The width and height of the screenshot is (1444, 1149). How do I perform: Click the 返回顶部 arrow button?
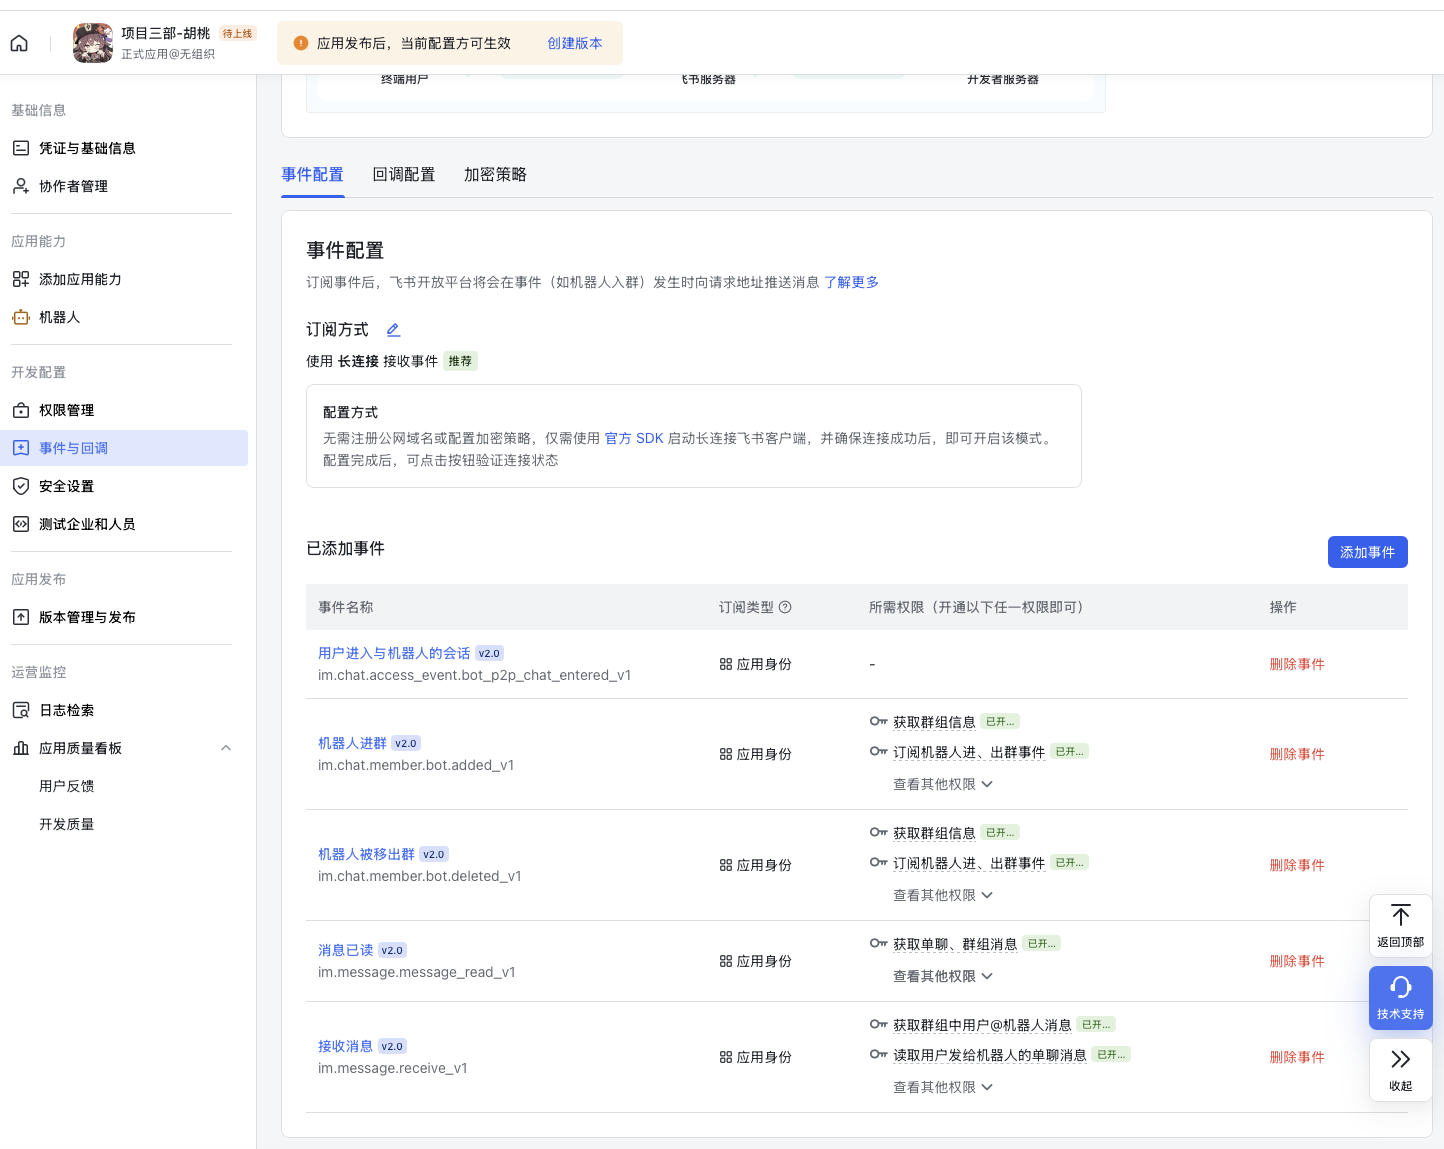pos(1400,925)
